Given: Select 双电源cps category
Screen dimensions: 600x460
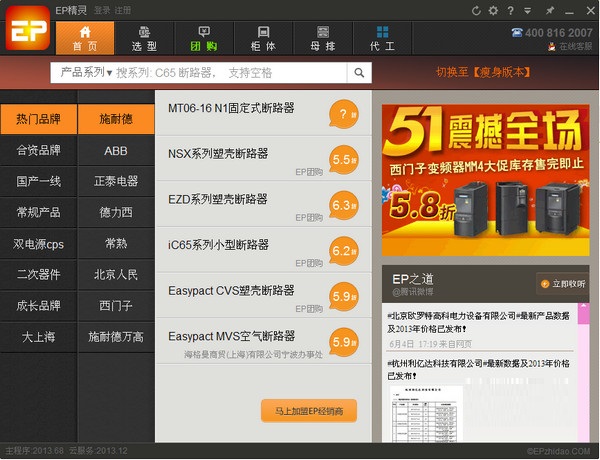Looking at the screenshot, I should (x=38, y=244).
